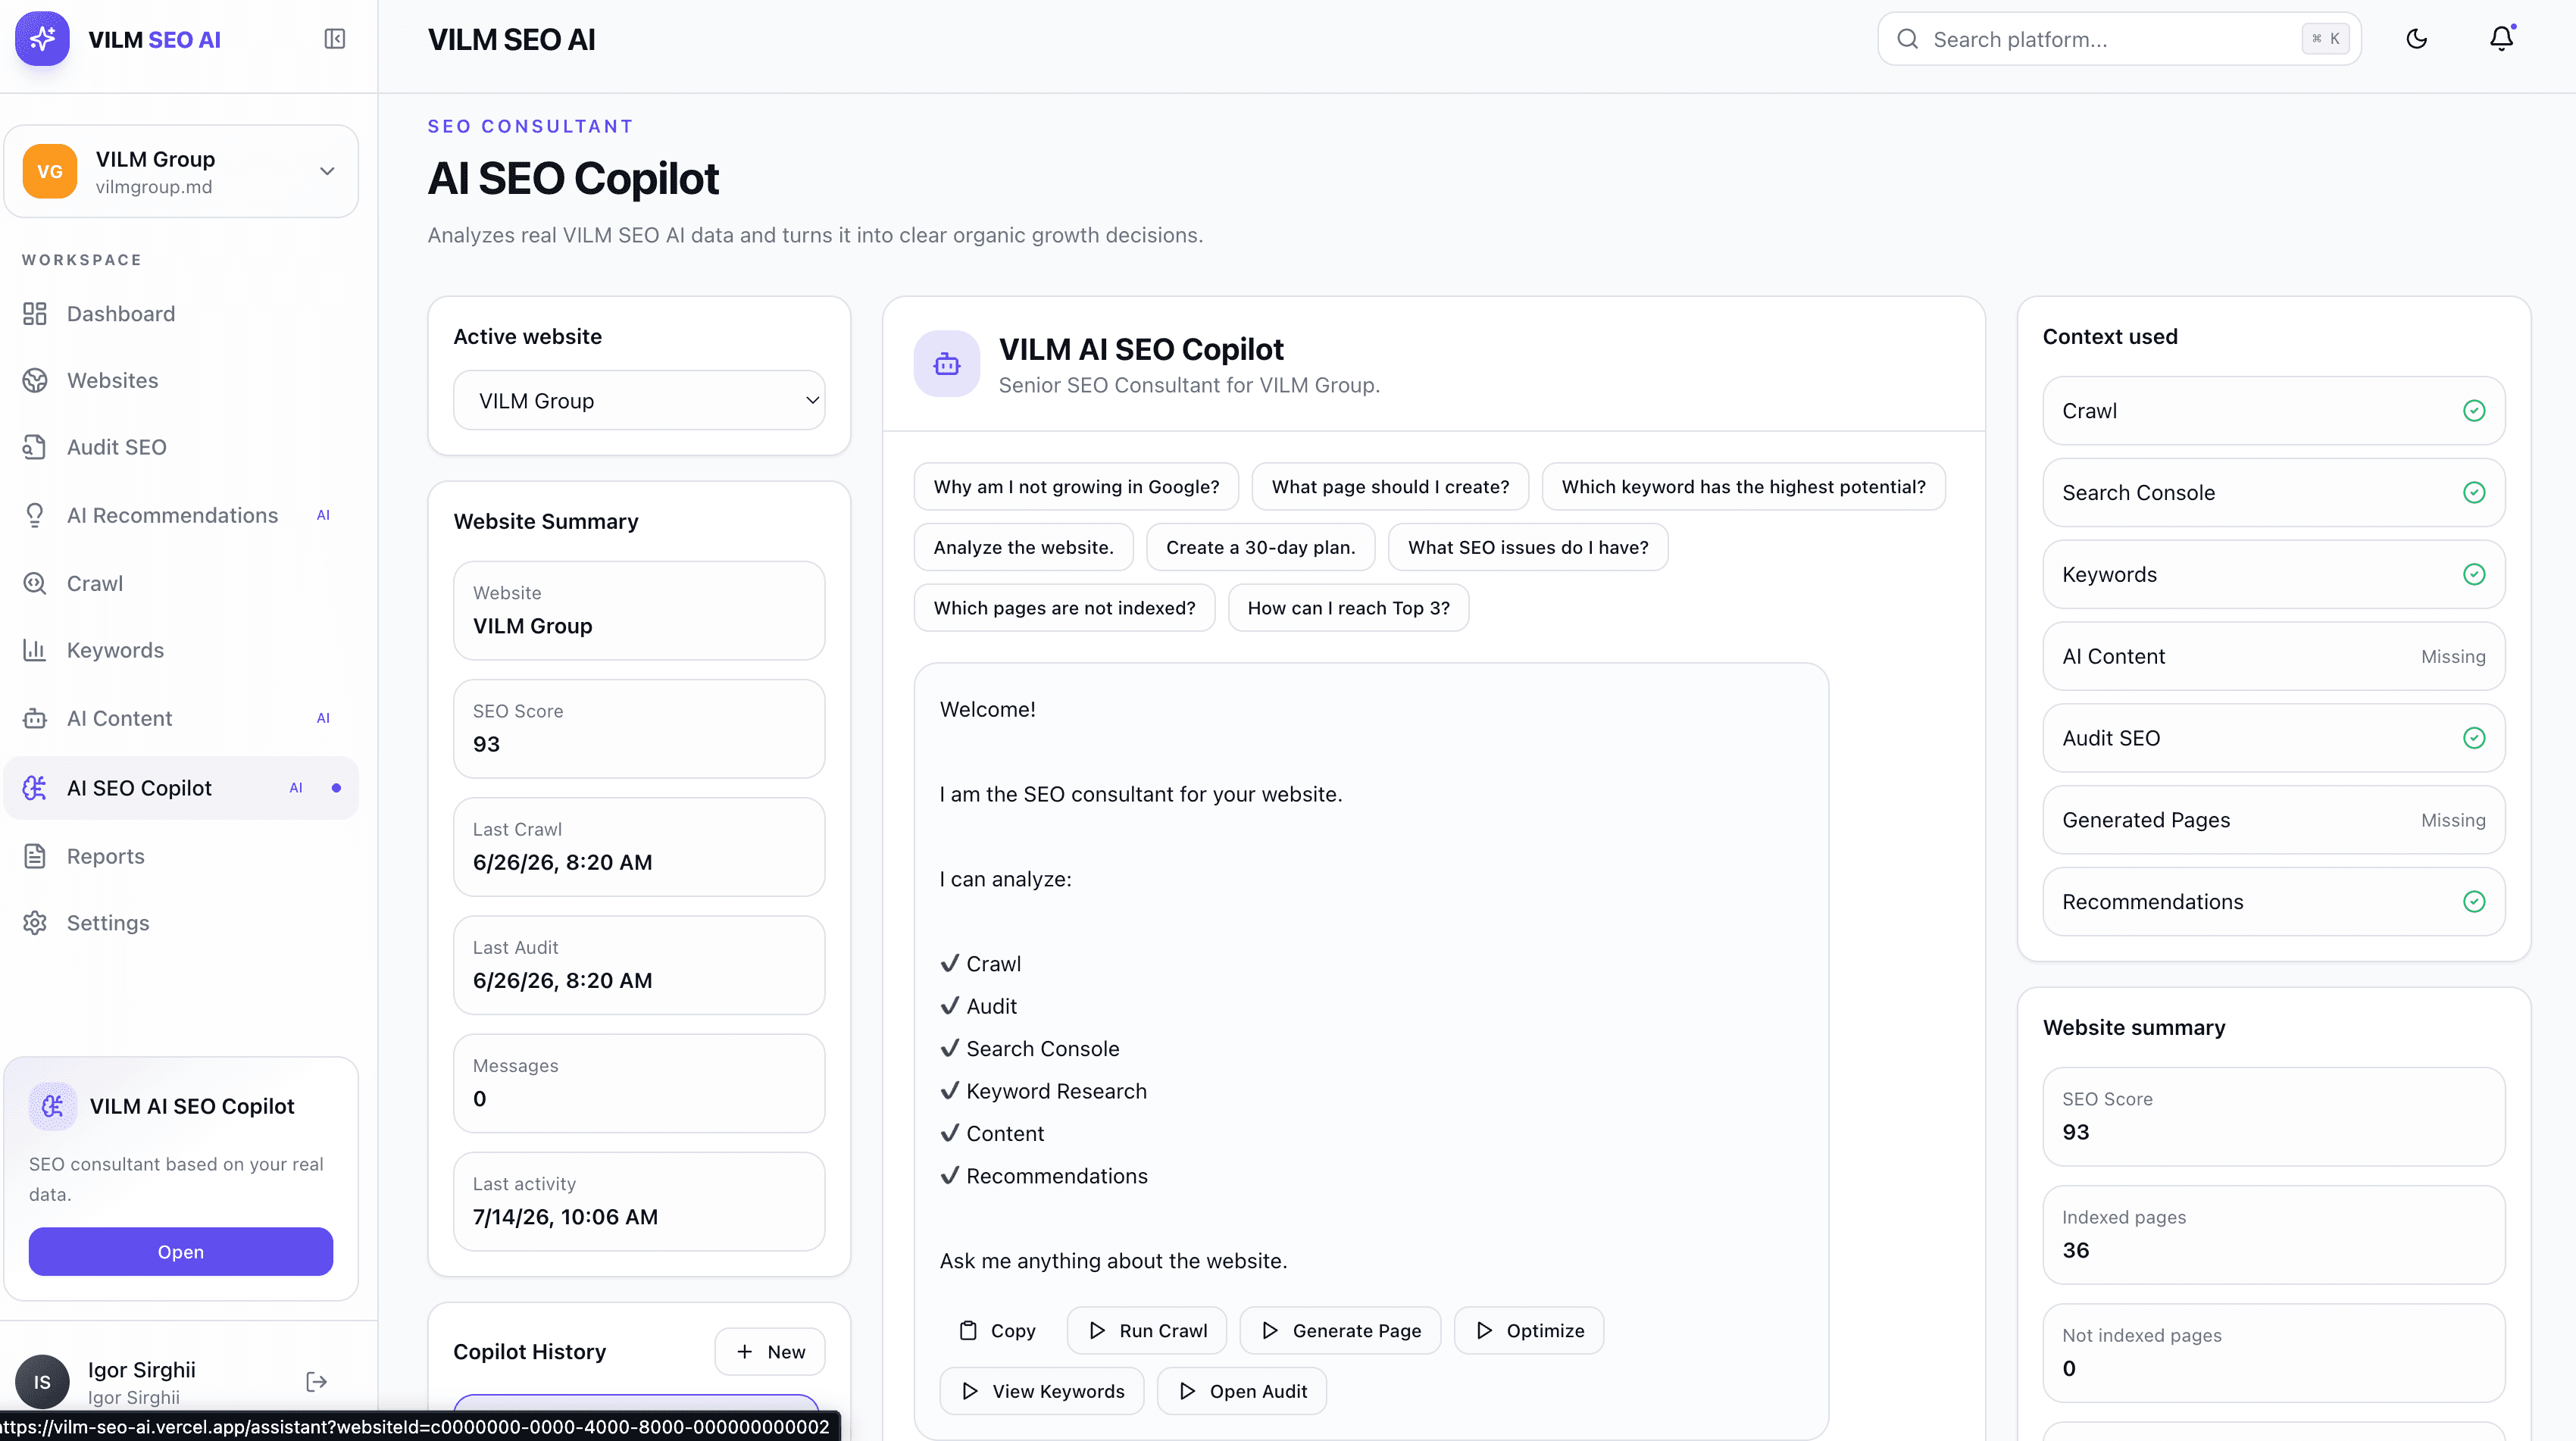
Task: Click the Messages 0 card
Action: click(x=639, y=1084)
